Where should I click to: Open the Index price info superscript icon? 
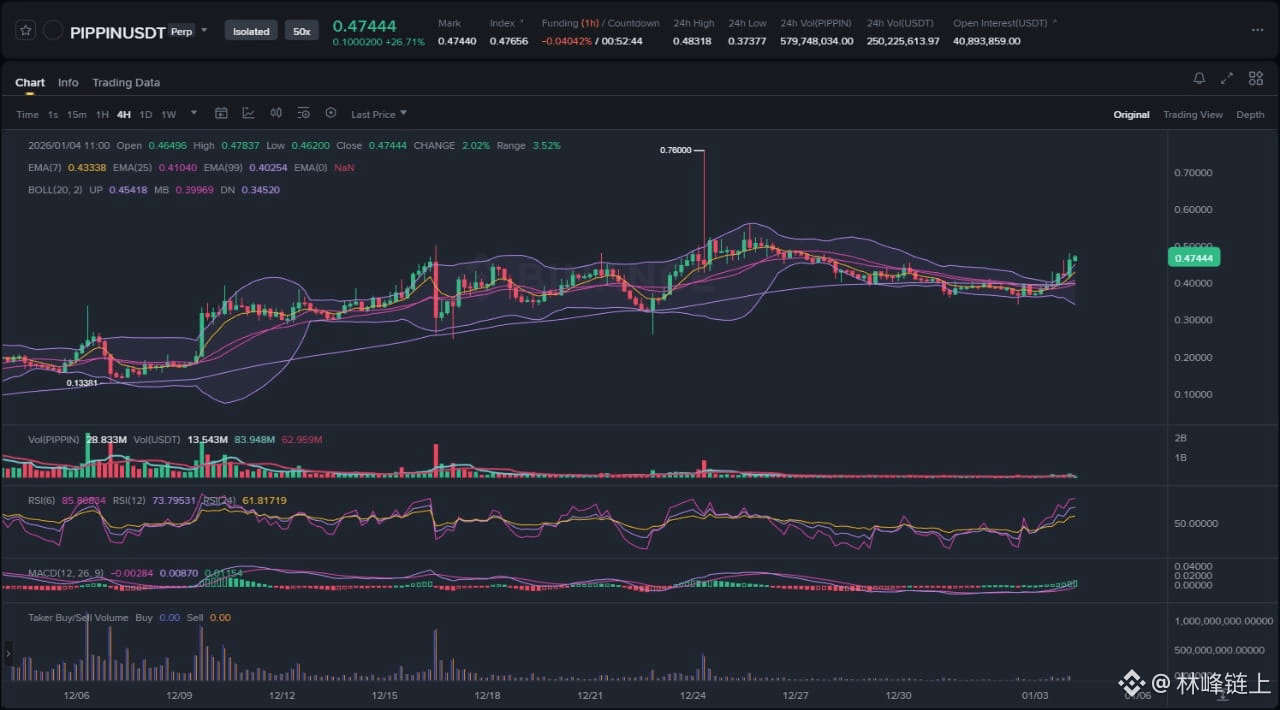[522, 21]
